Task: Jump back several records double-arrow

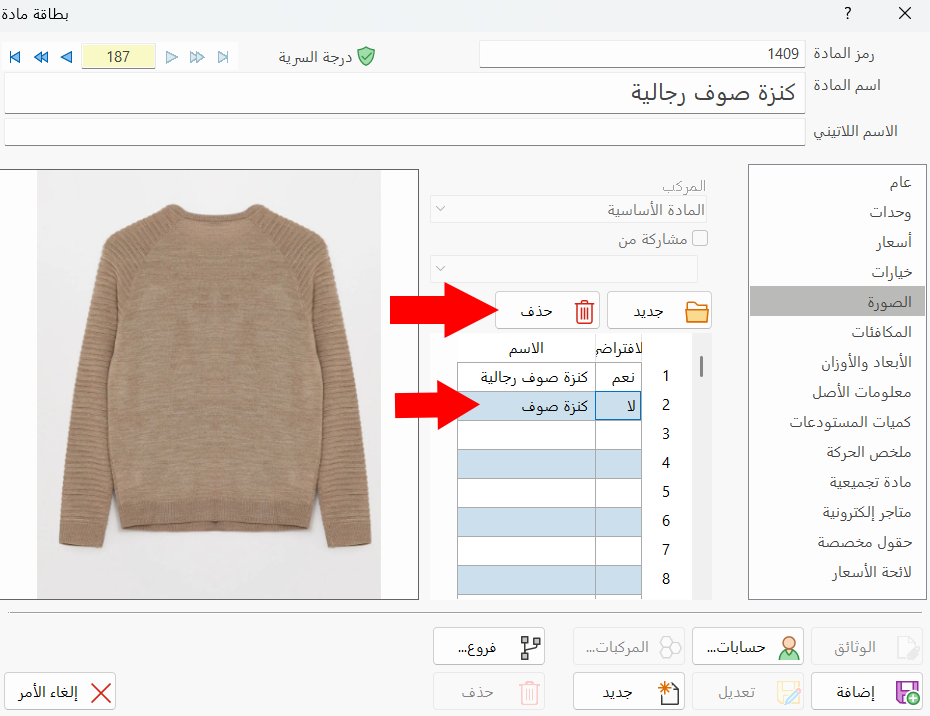Action: click(x=41, y=57)
